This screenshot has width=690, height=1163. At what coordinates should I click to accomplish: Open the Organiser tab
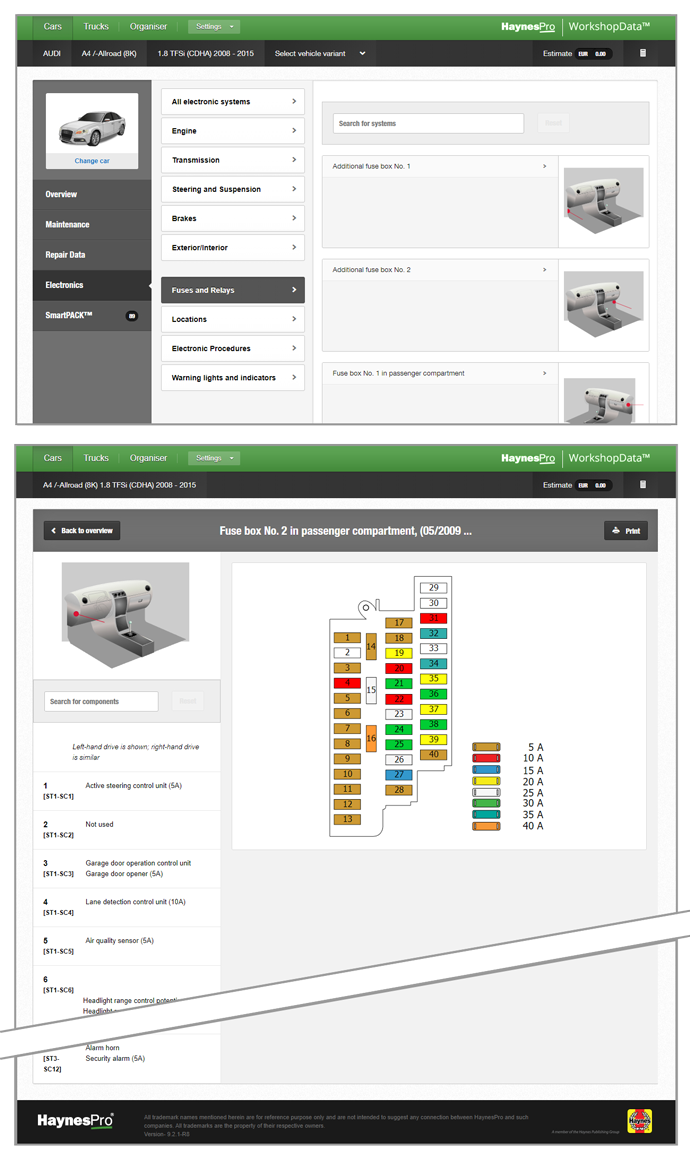(148, 26)
